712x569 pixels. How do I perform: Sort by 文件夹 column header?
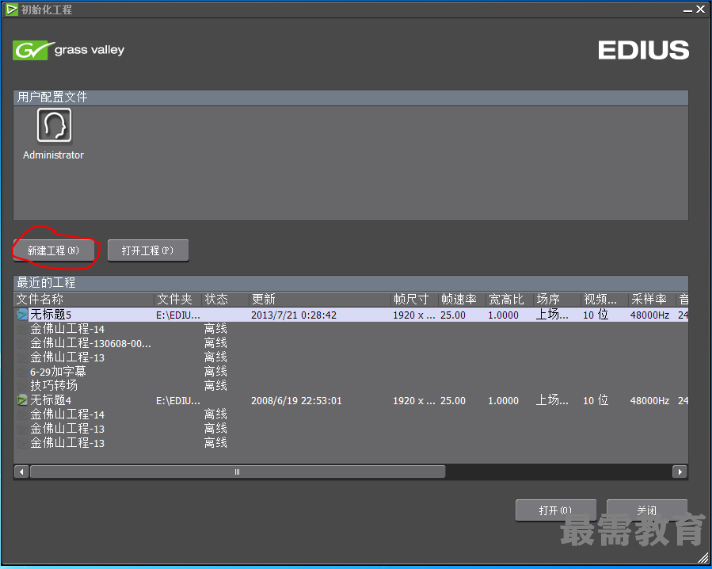(178, 299)
